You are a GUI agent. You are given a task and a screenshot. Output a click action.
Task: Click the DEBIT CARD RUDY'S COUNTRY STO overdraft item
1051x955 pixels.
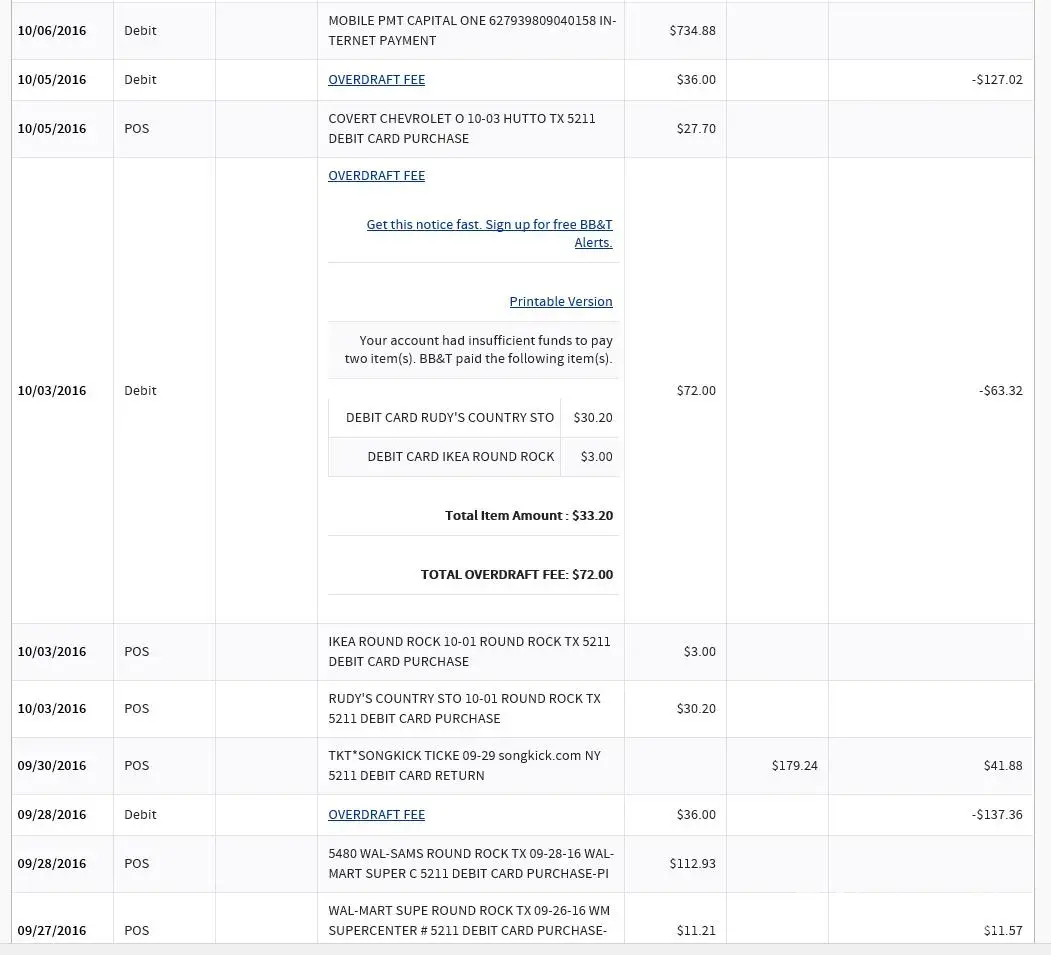coord(449,418)
